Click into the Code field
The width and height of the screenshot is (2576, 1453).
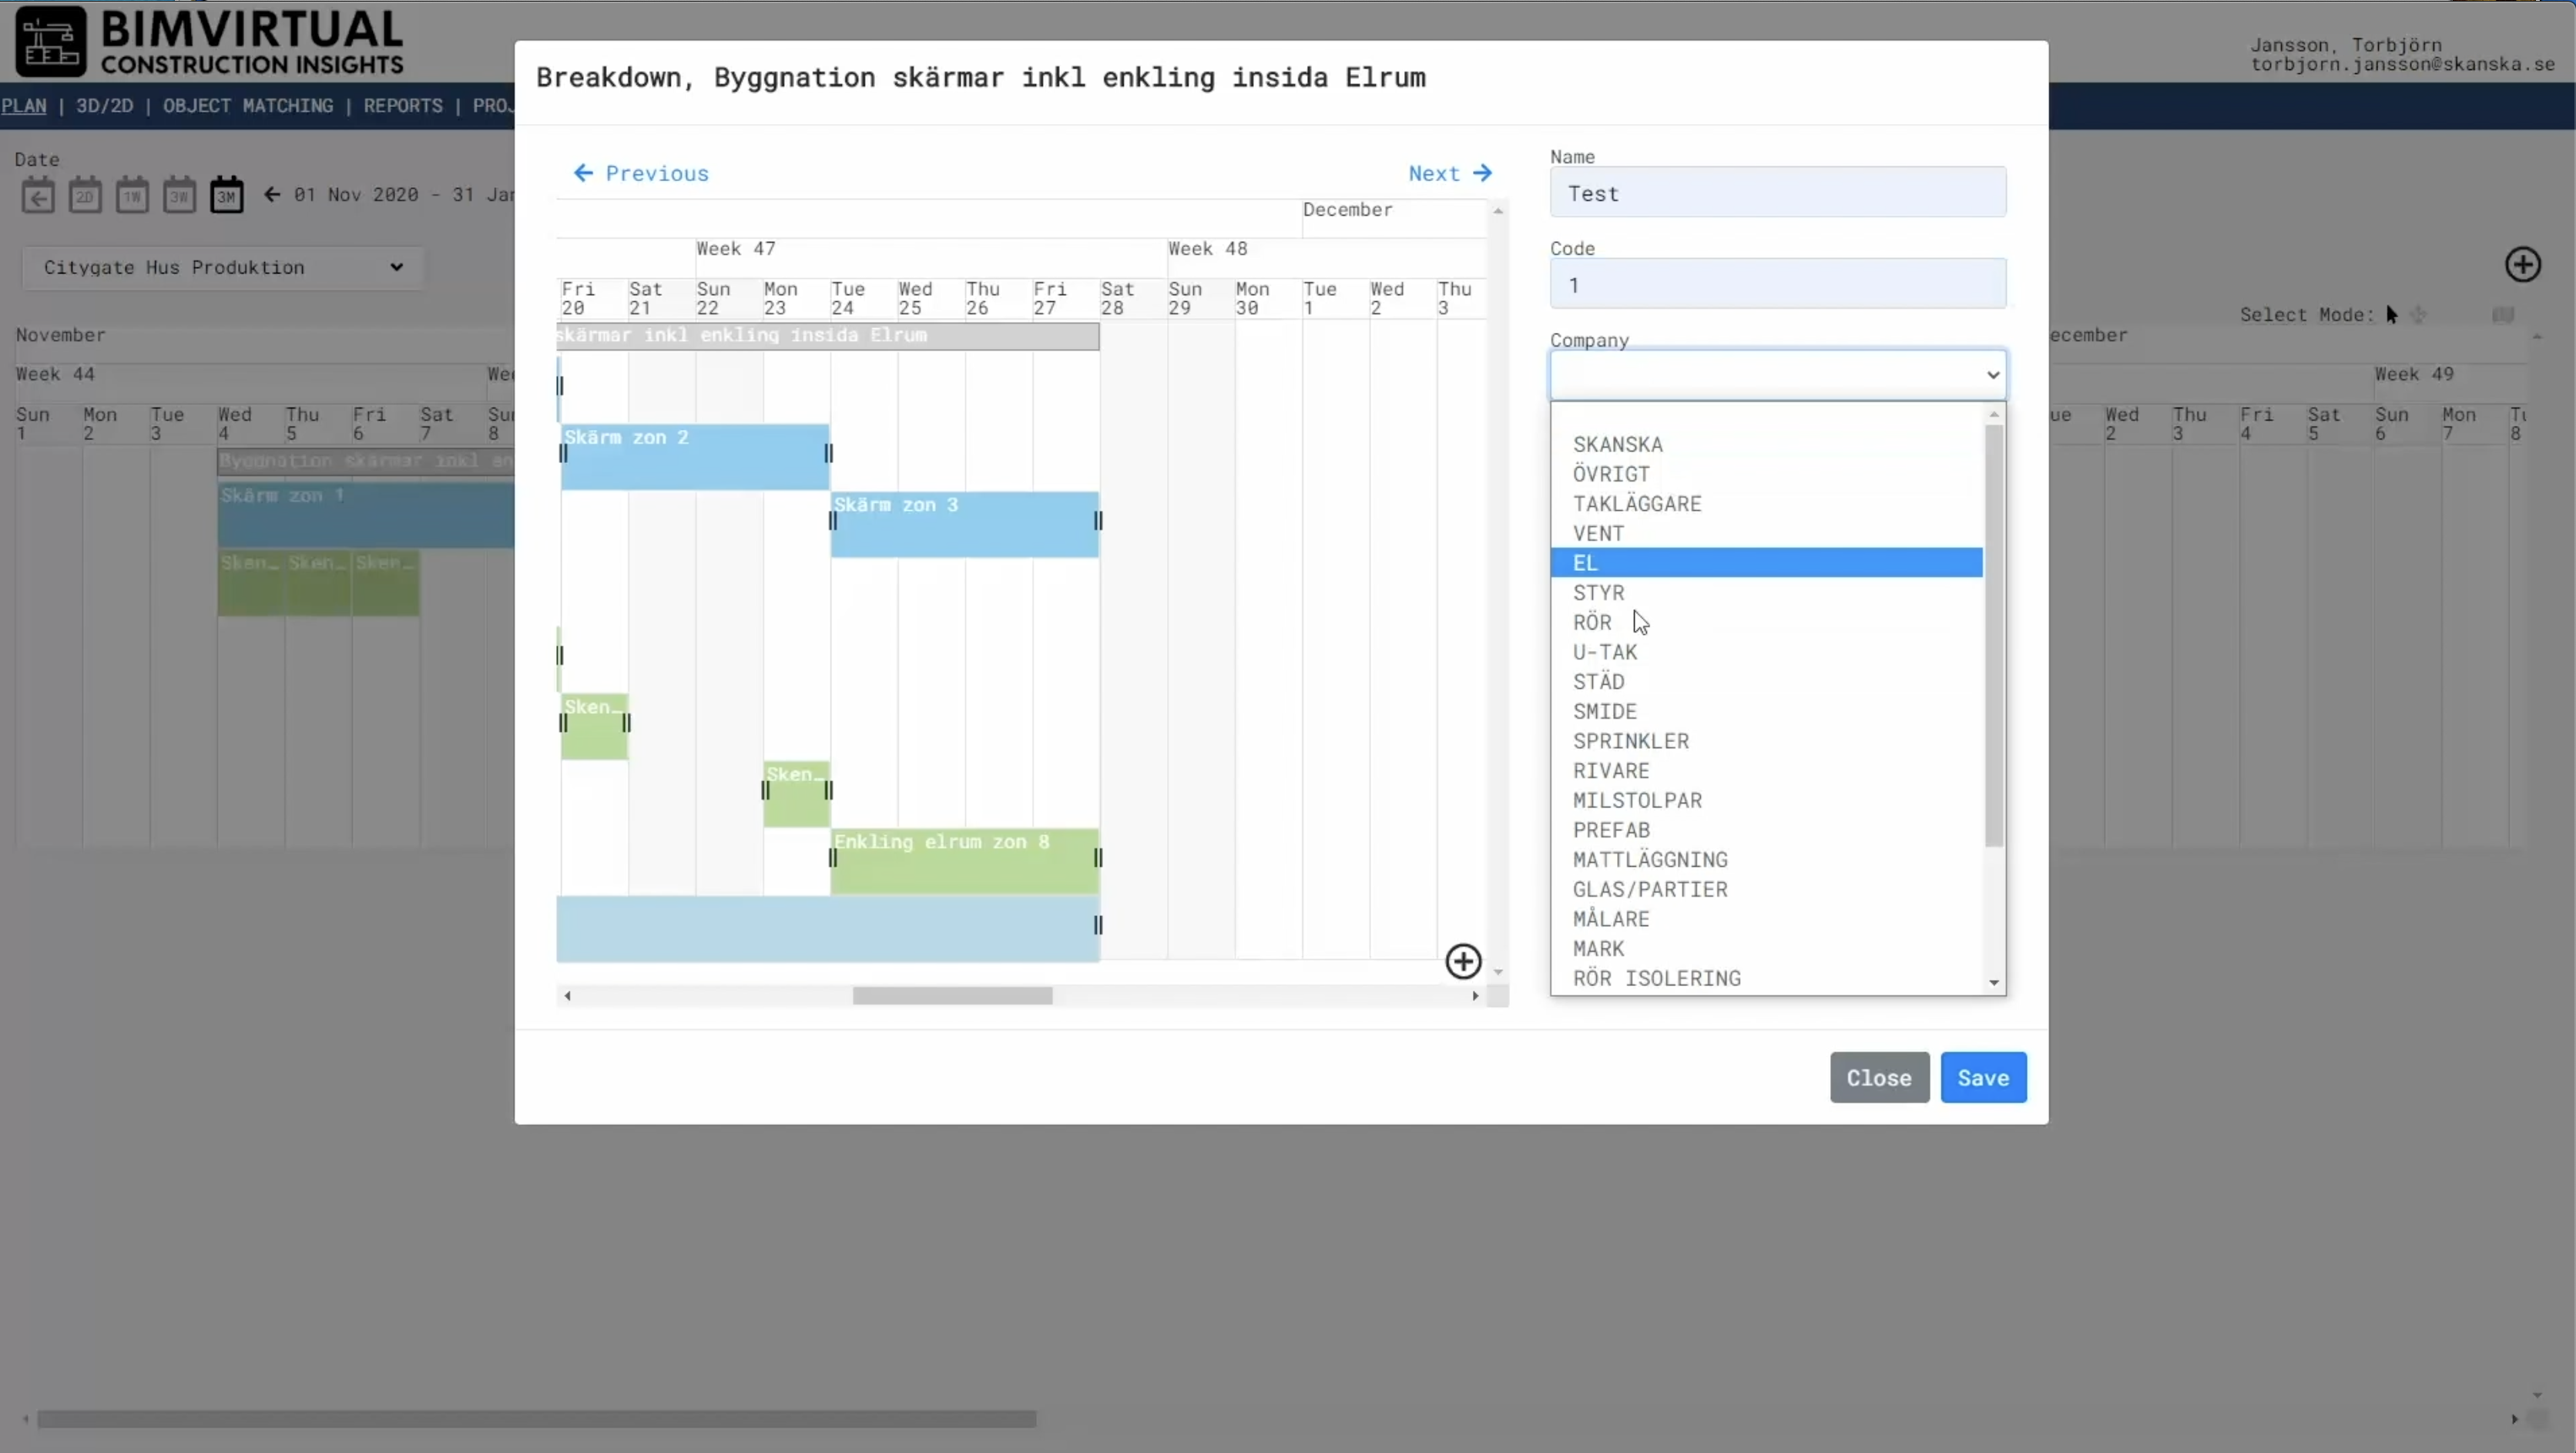point(1777,284)
